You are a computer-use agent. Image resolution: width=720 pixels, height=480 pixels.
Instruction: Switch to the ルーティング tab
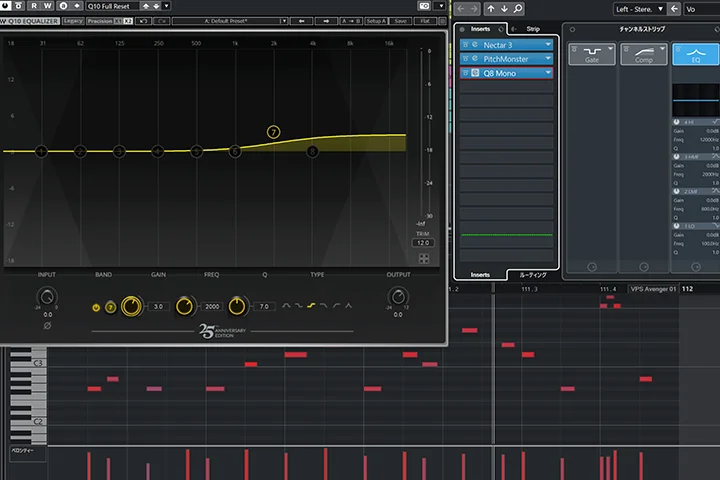tap(533, 275)
